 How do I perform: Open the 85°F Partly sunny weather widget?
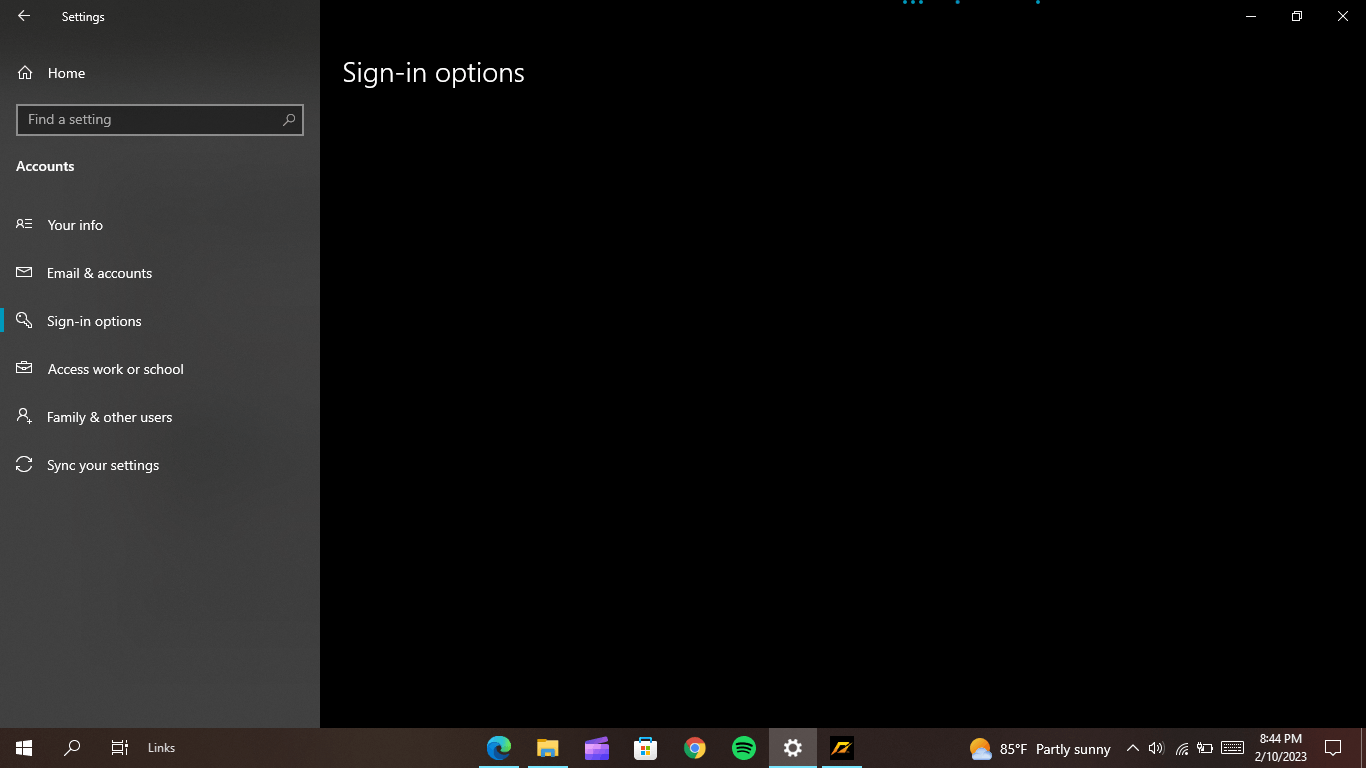[x=1040, y=749]
